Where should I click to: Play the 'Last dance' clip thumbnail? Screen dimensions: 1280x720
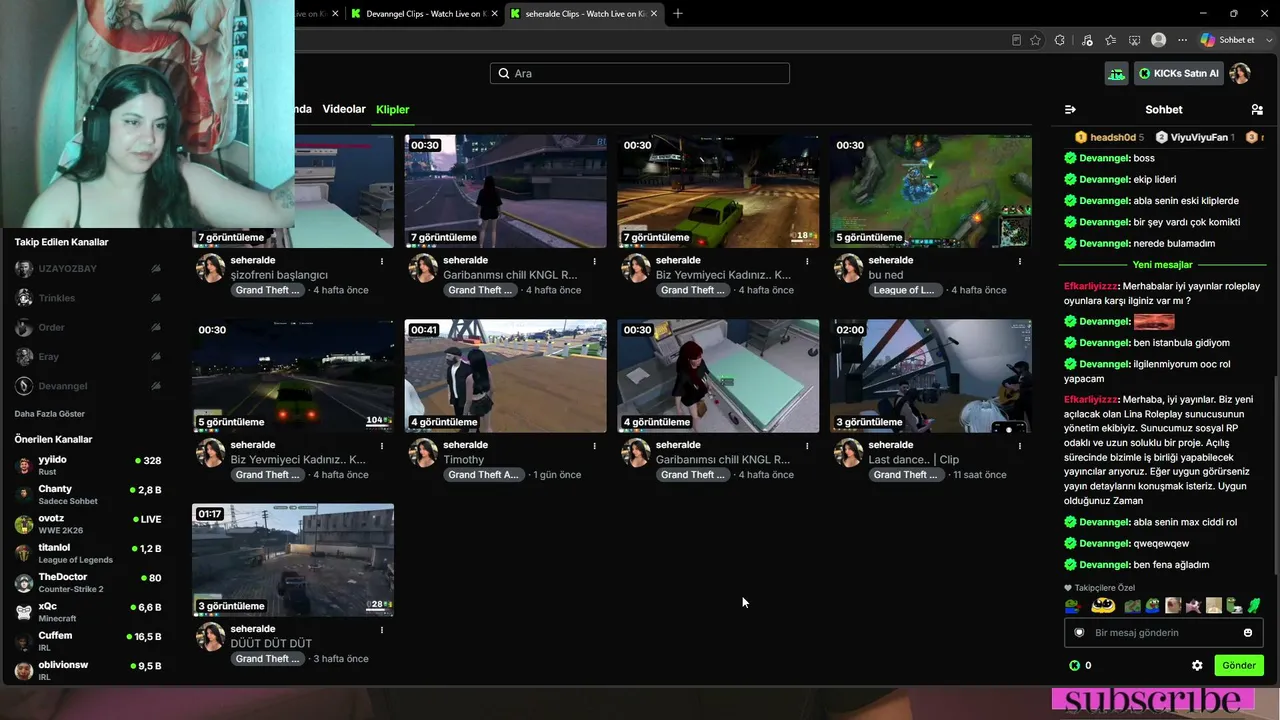930,376
